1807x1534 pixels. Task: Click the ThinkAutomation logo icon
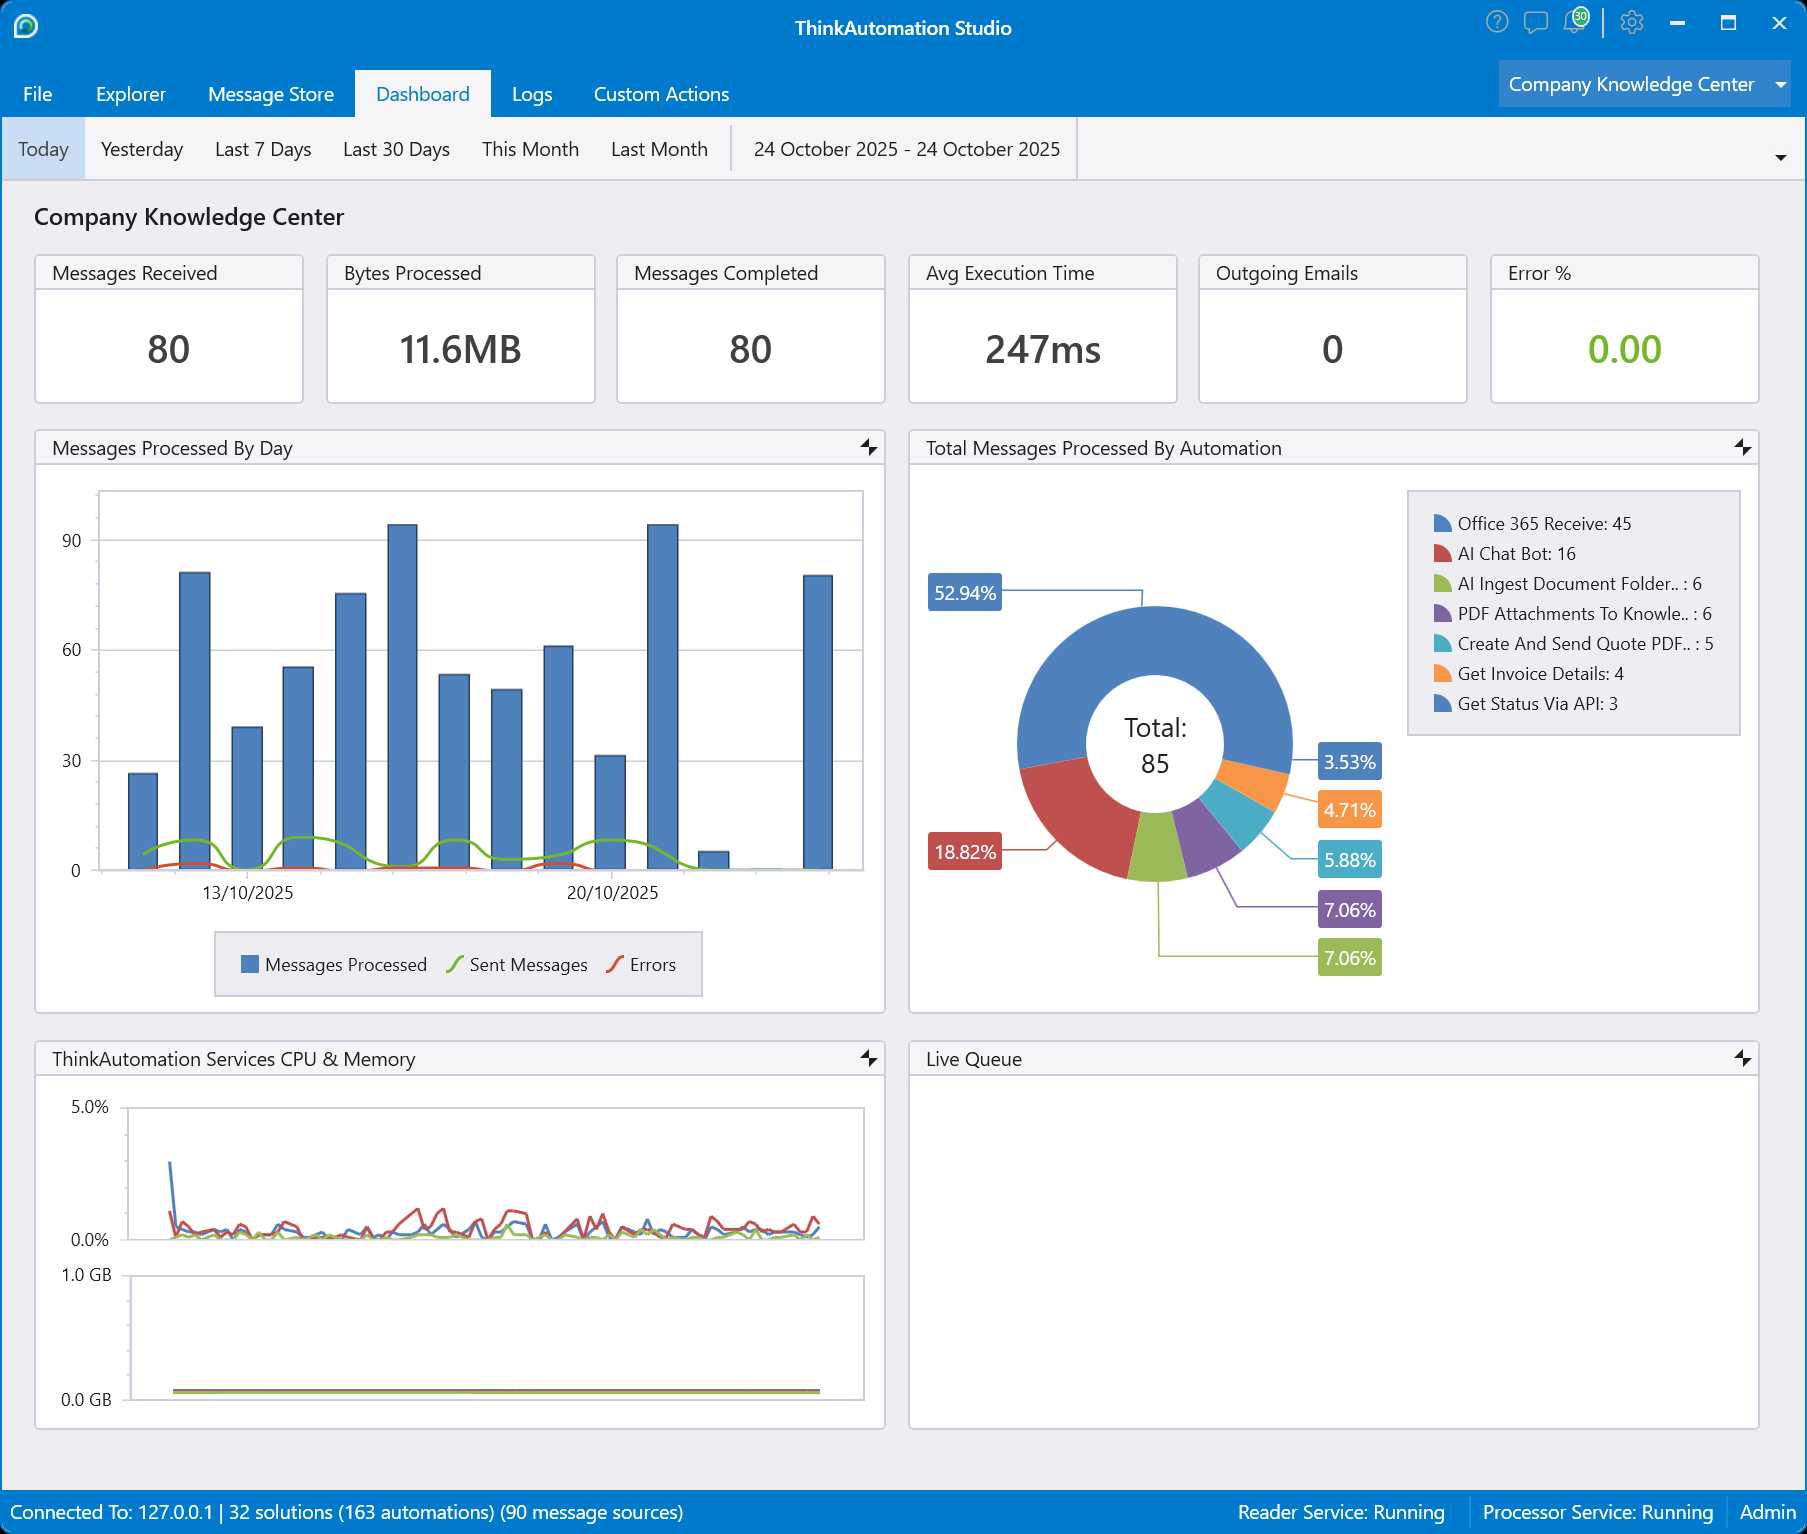tap(26, 26)
